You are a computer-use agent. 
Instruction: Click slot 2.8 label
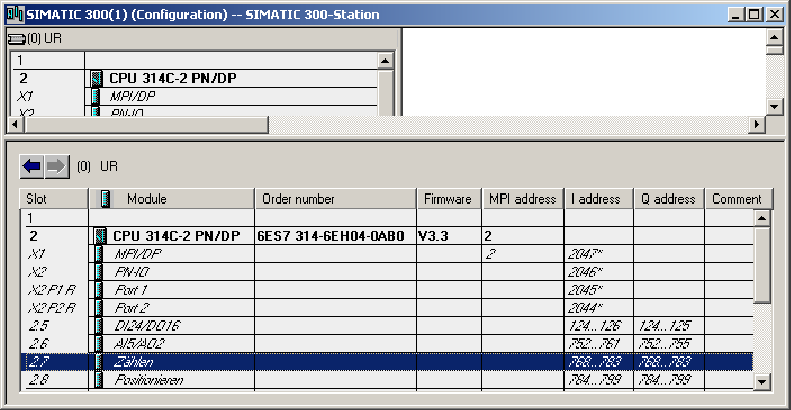[39, 380]
